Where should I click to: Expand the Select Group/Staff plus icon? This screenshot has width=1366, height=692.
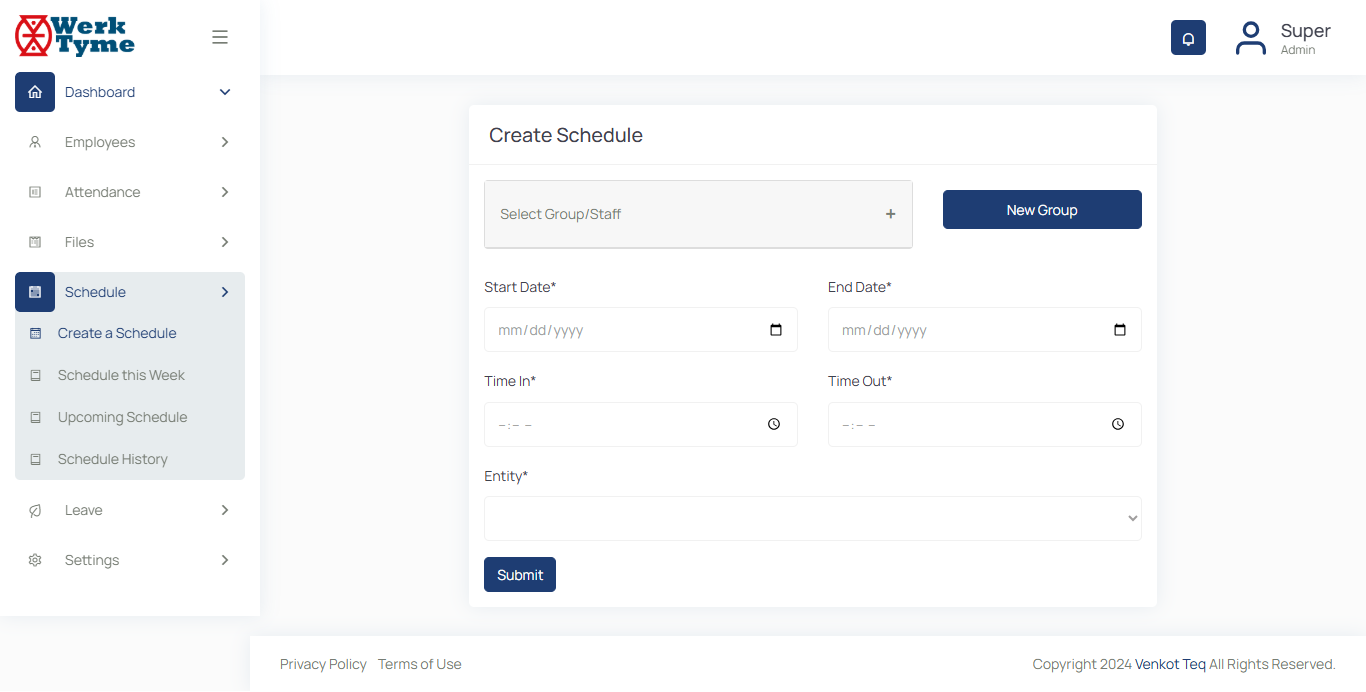tap(890, 214)
